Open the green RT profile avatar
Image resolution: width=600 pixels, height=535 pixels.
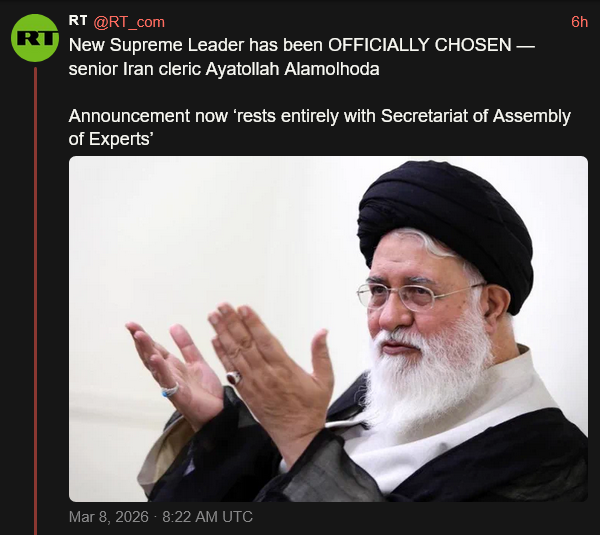coord(35,38)
